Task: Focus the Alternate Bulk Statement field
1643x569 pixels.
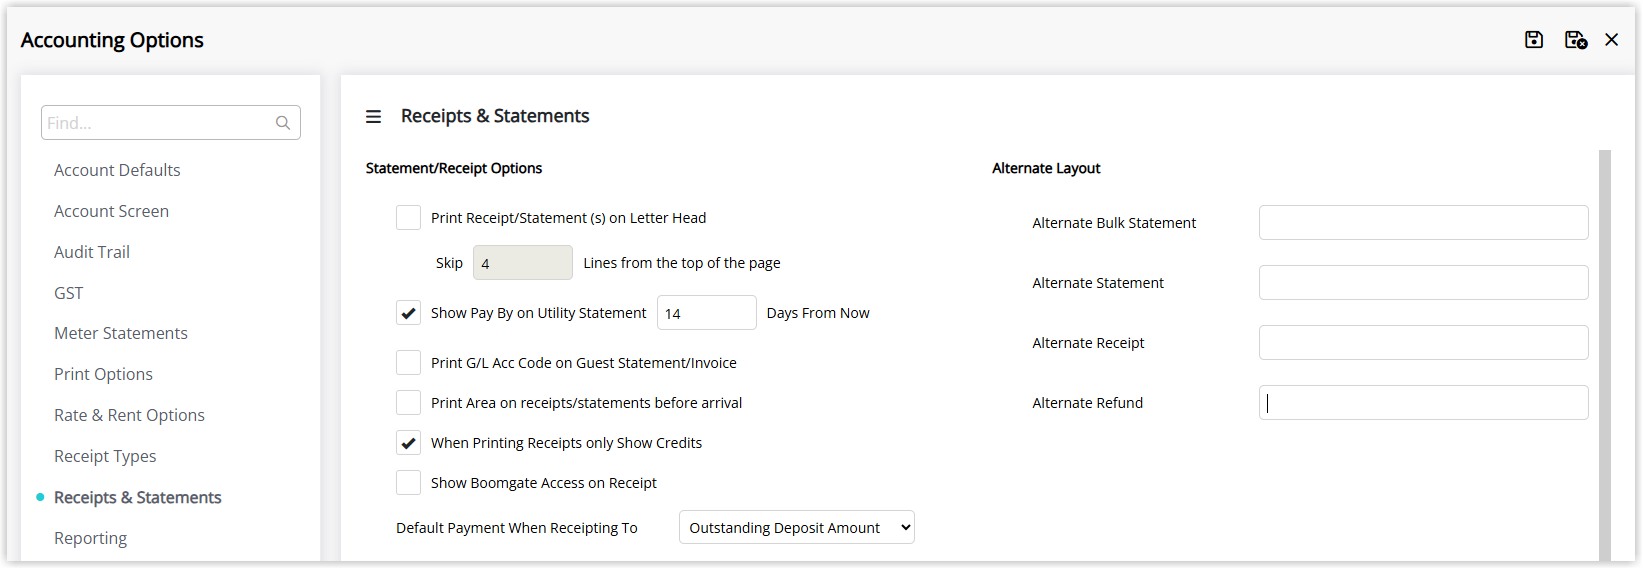Action: coord(1423,223)
